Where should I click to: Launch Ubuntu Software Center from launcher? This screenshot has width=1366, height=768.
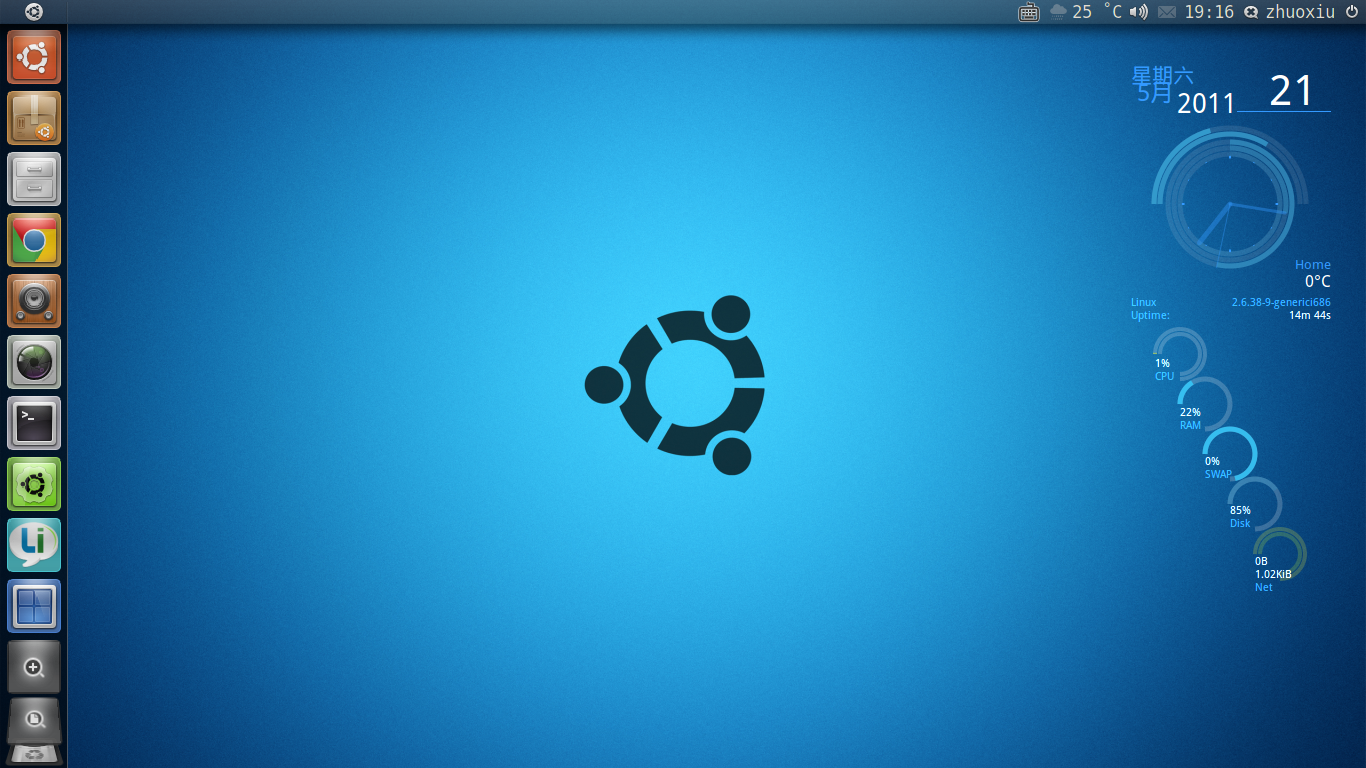34,118
